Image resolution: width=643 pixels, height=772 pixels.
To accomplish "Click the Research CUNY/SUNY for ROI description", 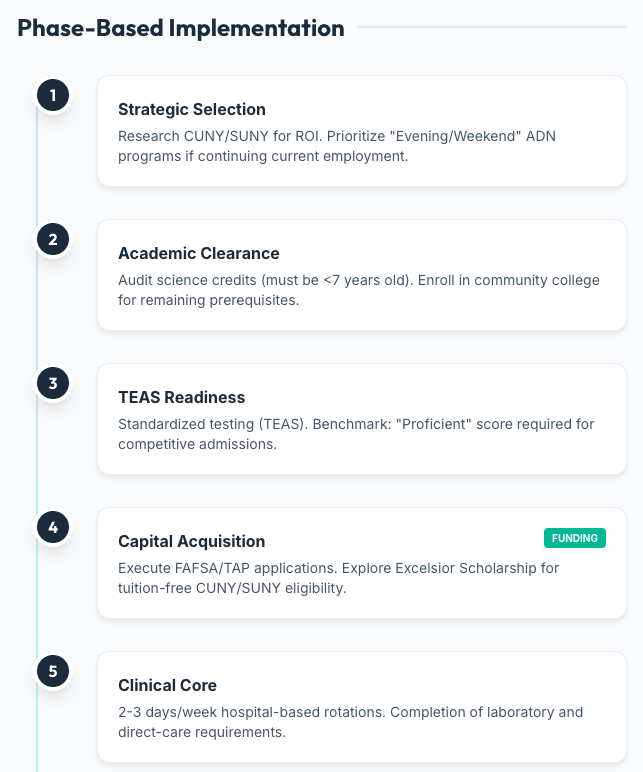I will click(x=337, y=146).
